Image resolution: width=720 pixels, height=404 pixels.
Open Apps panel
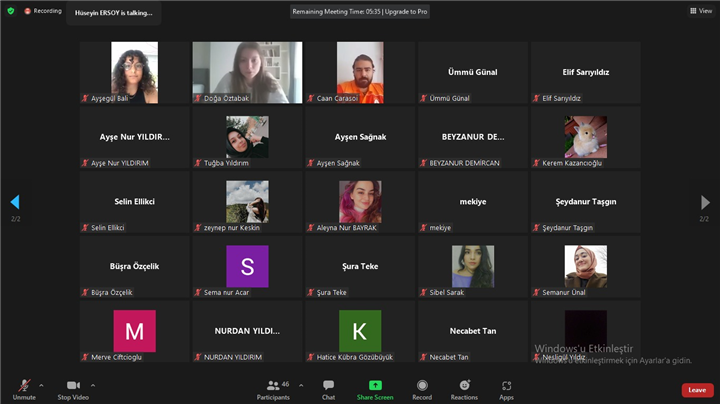tap(506, 390)
